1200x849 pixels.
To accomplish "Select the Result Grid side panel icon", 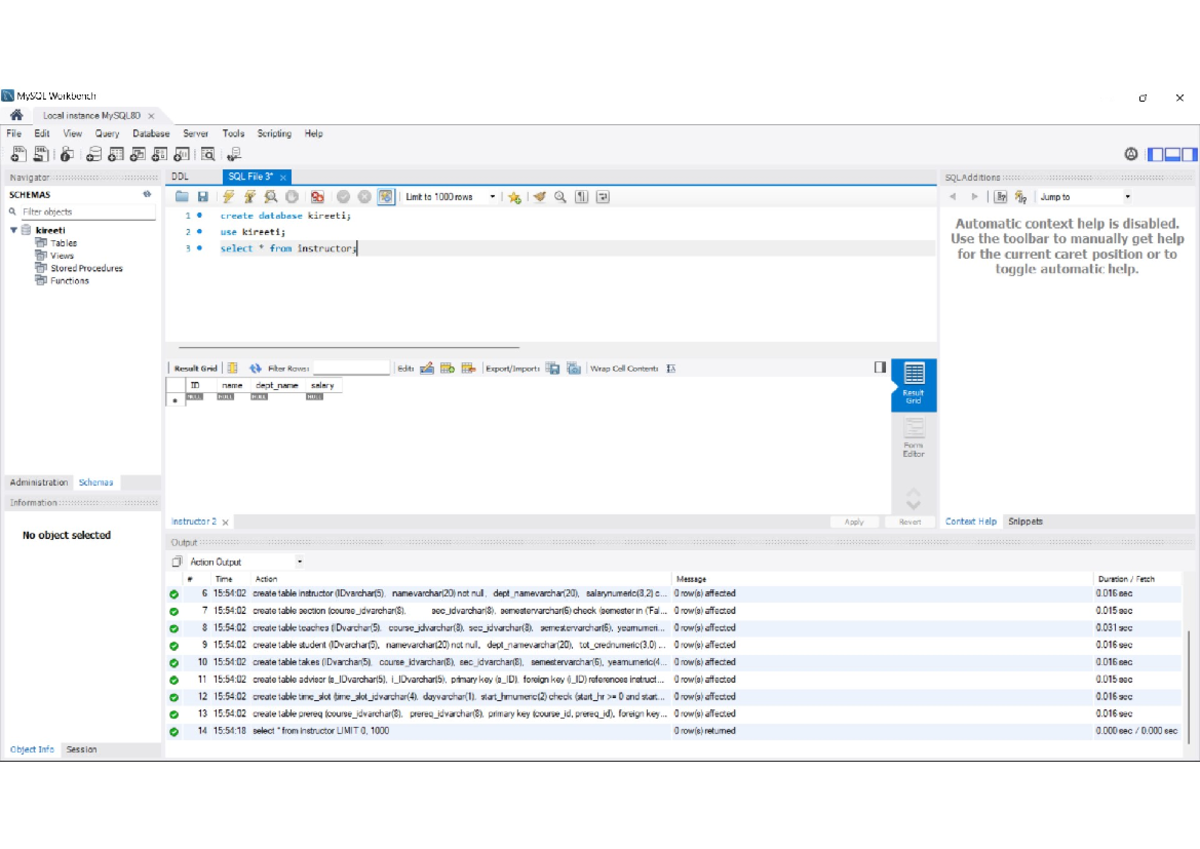I will (914, 385).
